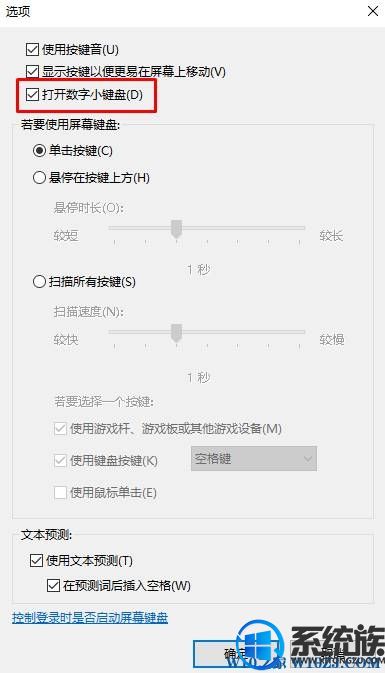Open 控制登录时是否启动屏幕键盘 link
385x673 pixels.
pos(90,618)
